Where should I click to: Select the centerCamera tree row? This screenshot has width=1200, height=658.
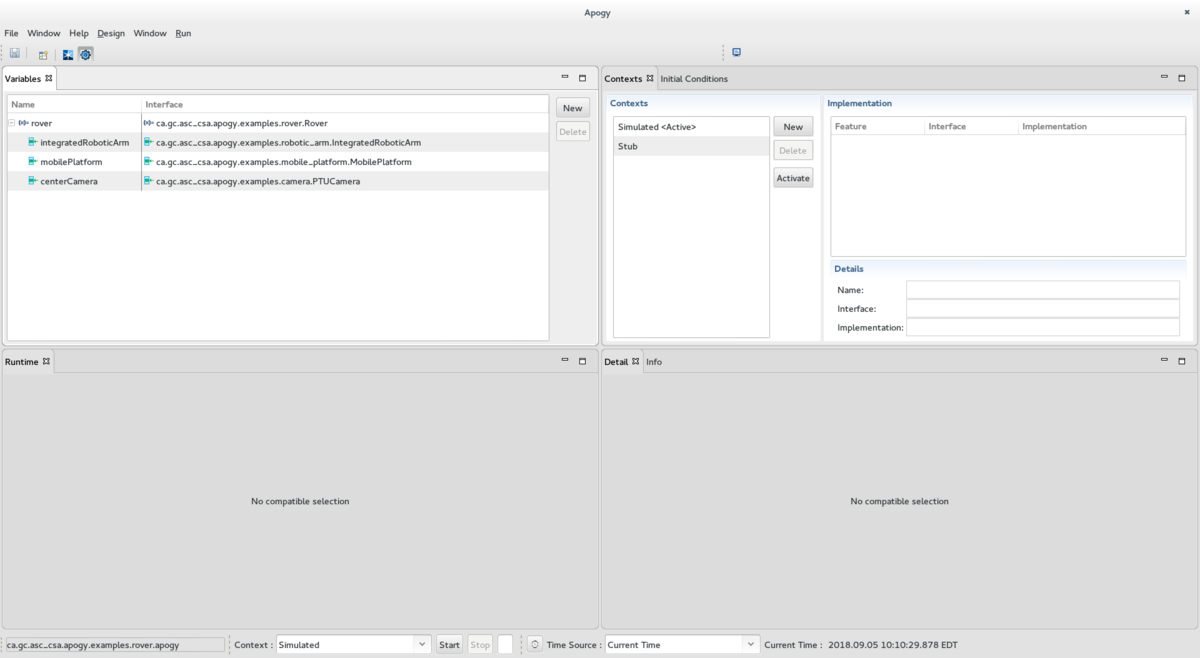[x=278, y=181]
